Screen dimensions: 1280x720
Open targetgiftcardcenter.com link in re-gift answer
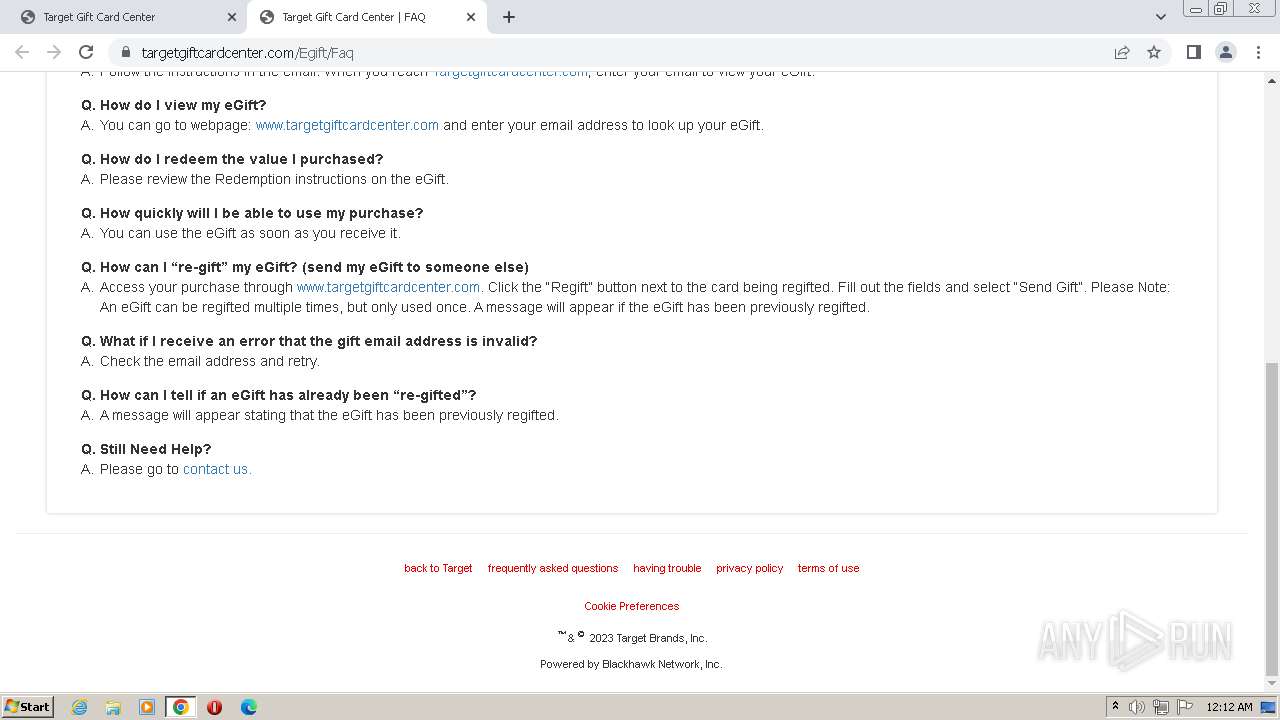click(x=389, y=287)
